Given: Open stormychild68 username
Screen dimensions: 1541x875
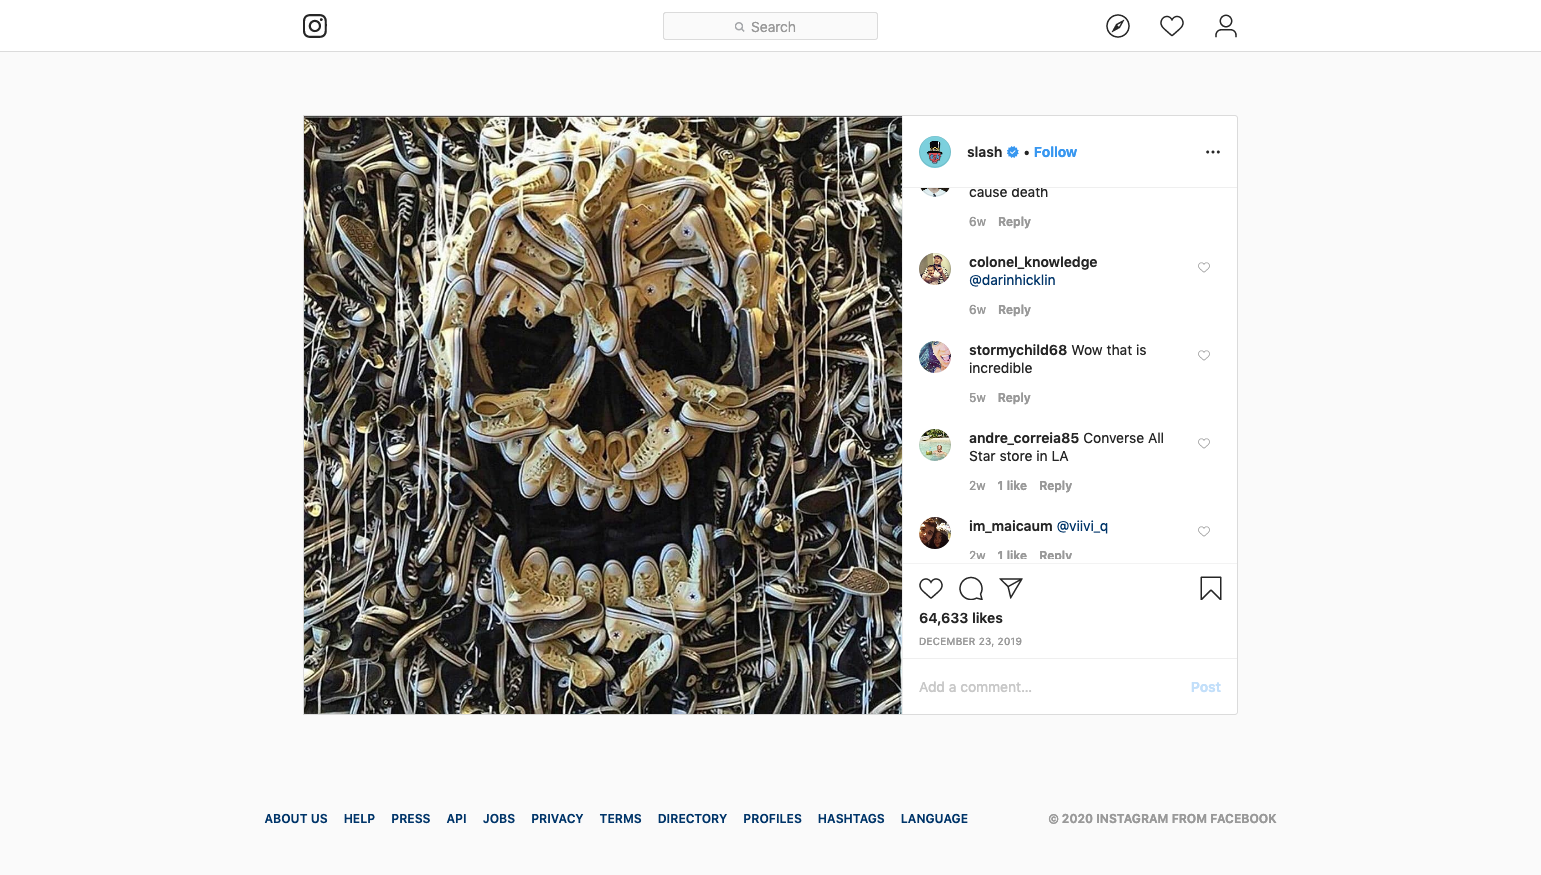Looking at the screenshot, I should click(1018, 350).
